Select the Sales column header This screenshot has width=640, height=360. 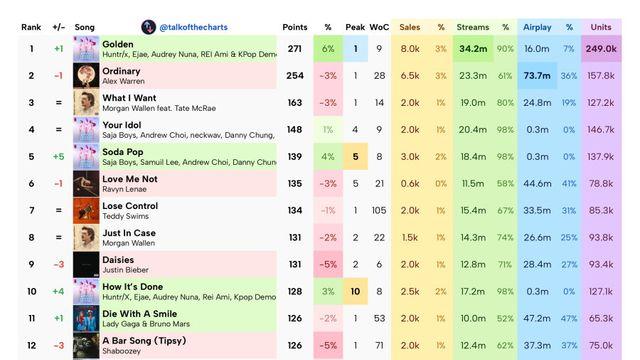[410, 27]
